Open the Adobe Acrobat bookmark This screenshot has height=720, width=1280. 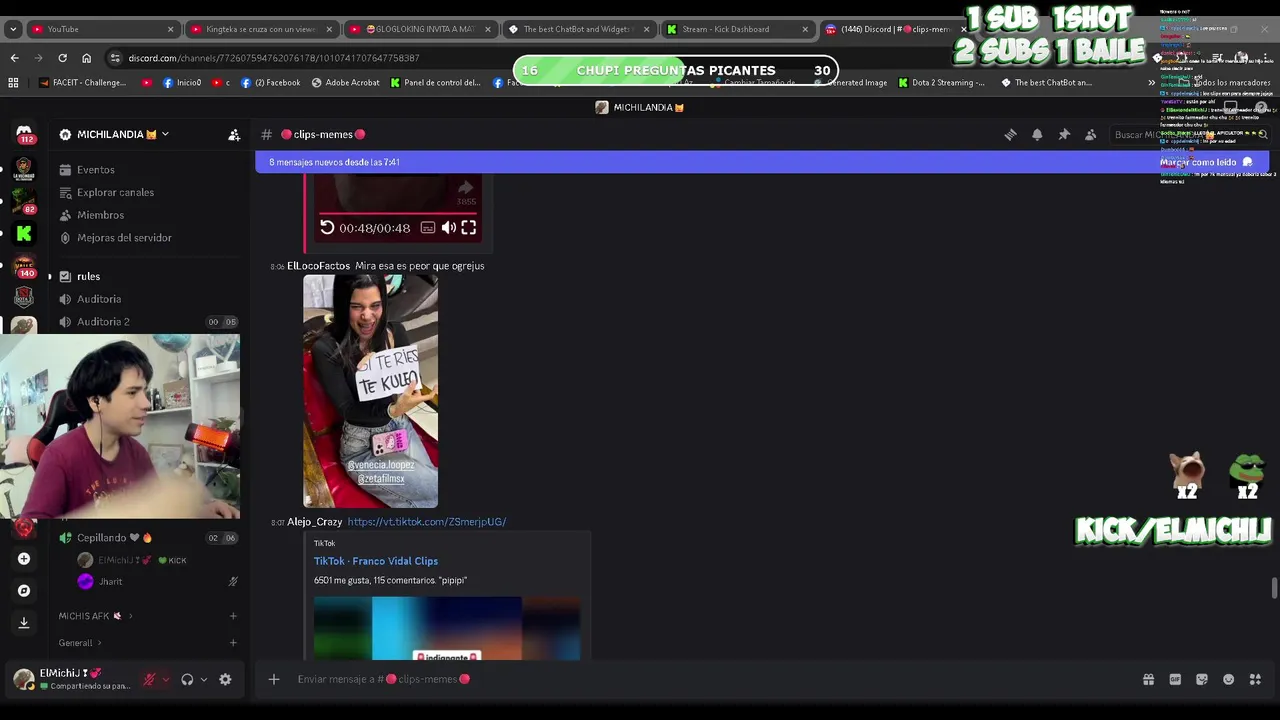coord(346,83)
